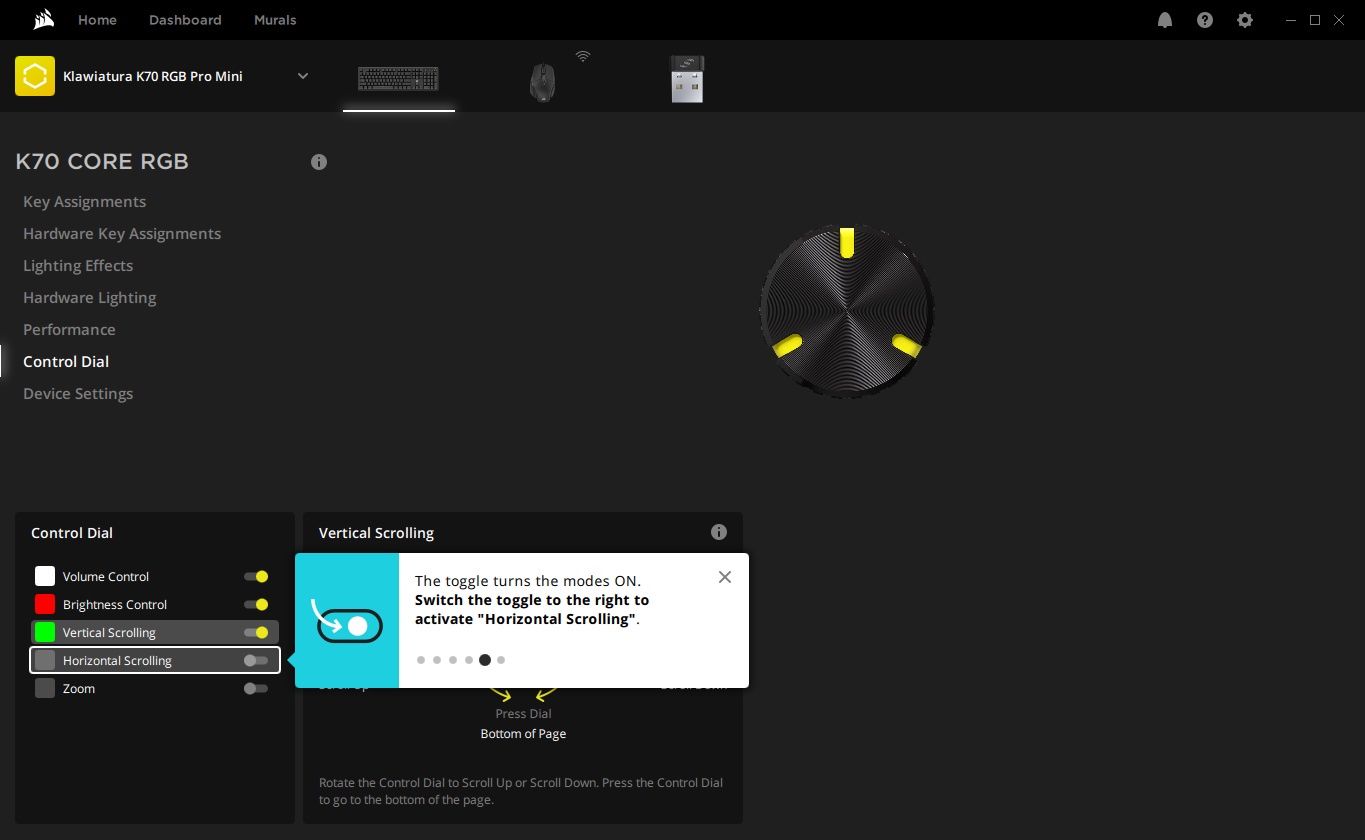Select the Control Dial section
This screenshot has height=840, width=1365.
point(66,362)
